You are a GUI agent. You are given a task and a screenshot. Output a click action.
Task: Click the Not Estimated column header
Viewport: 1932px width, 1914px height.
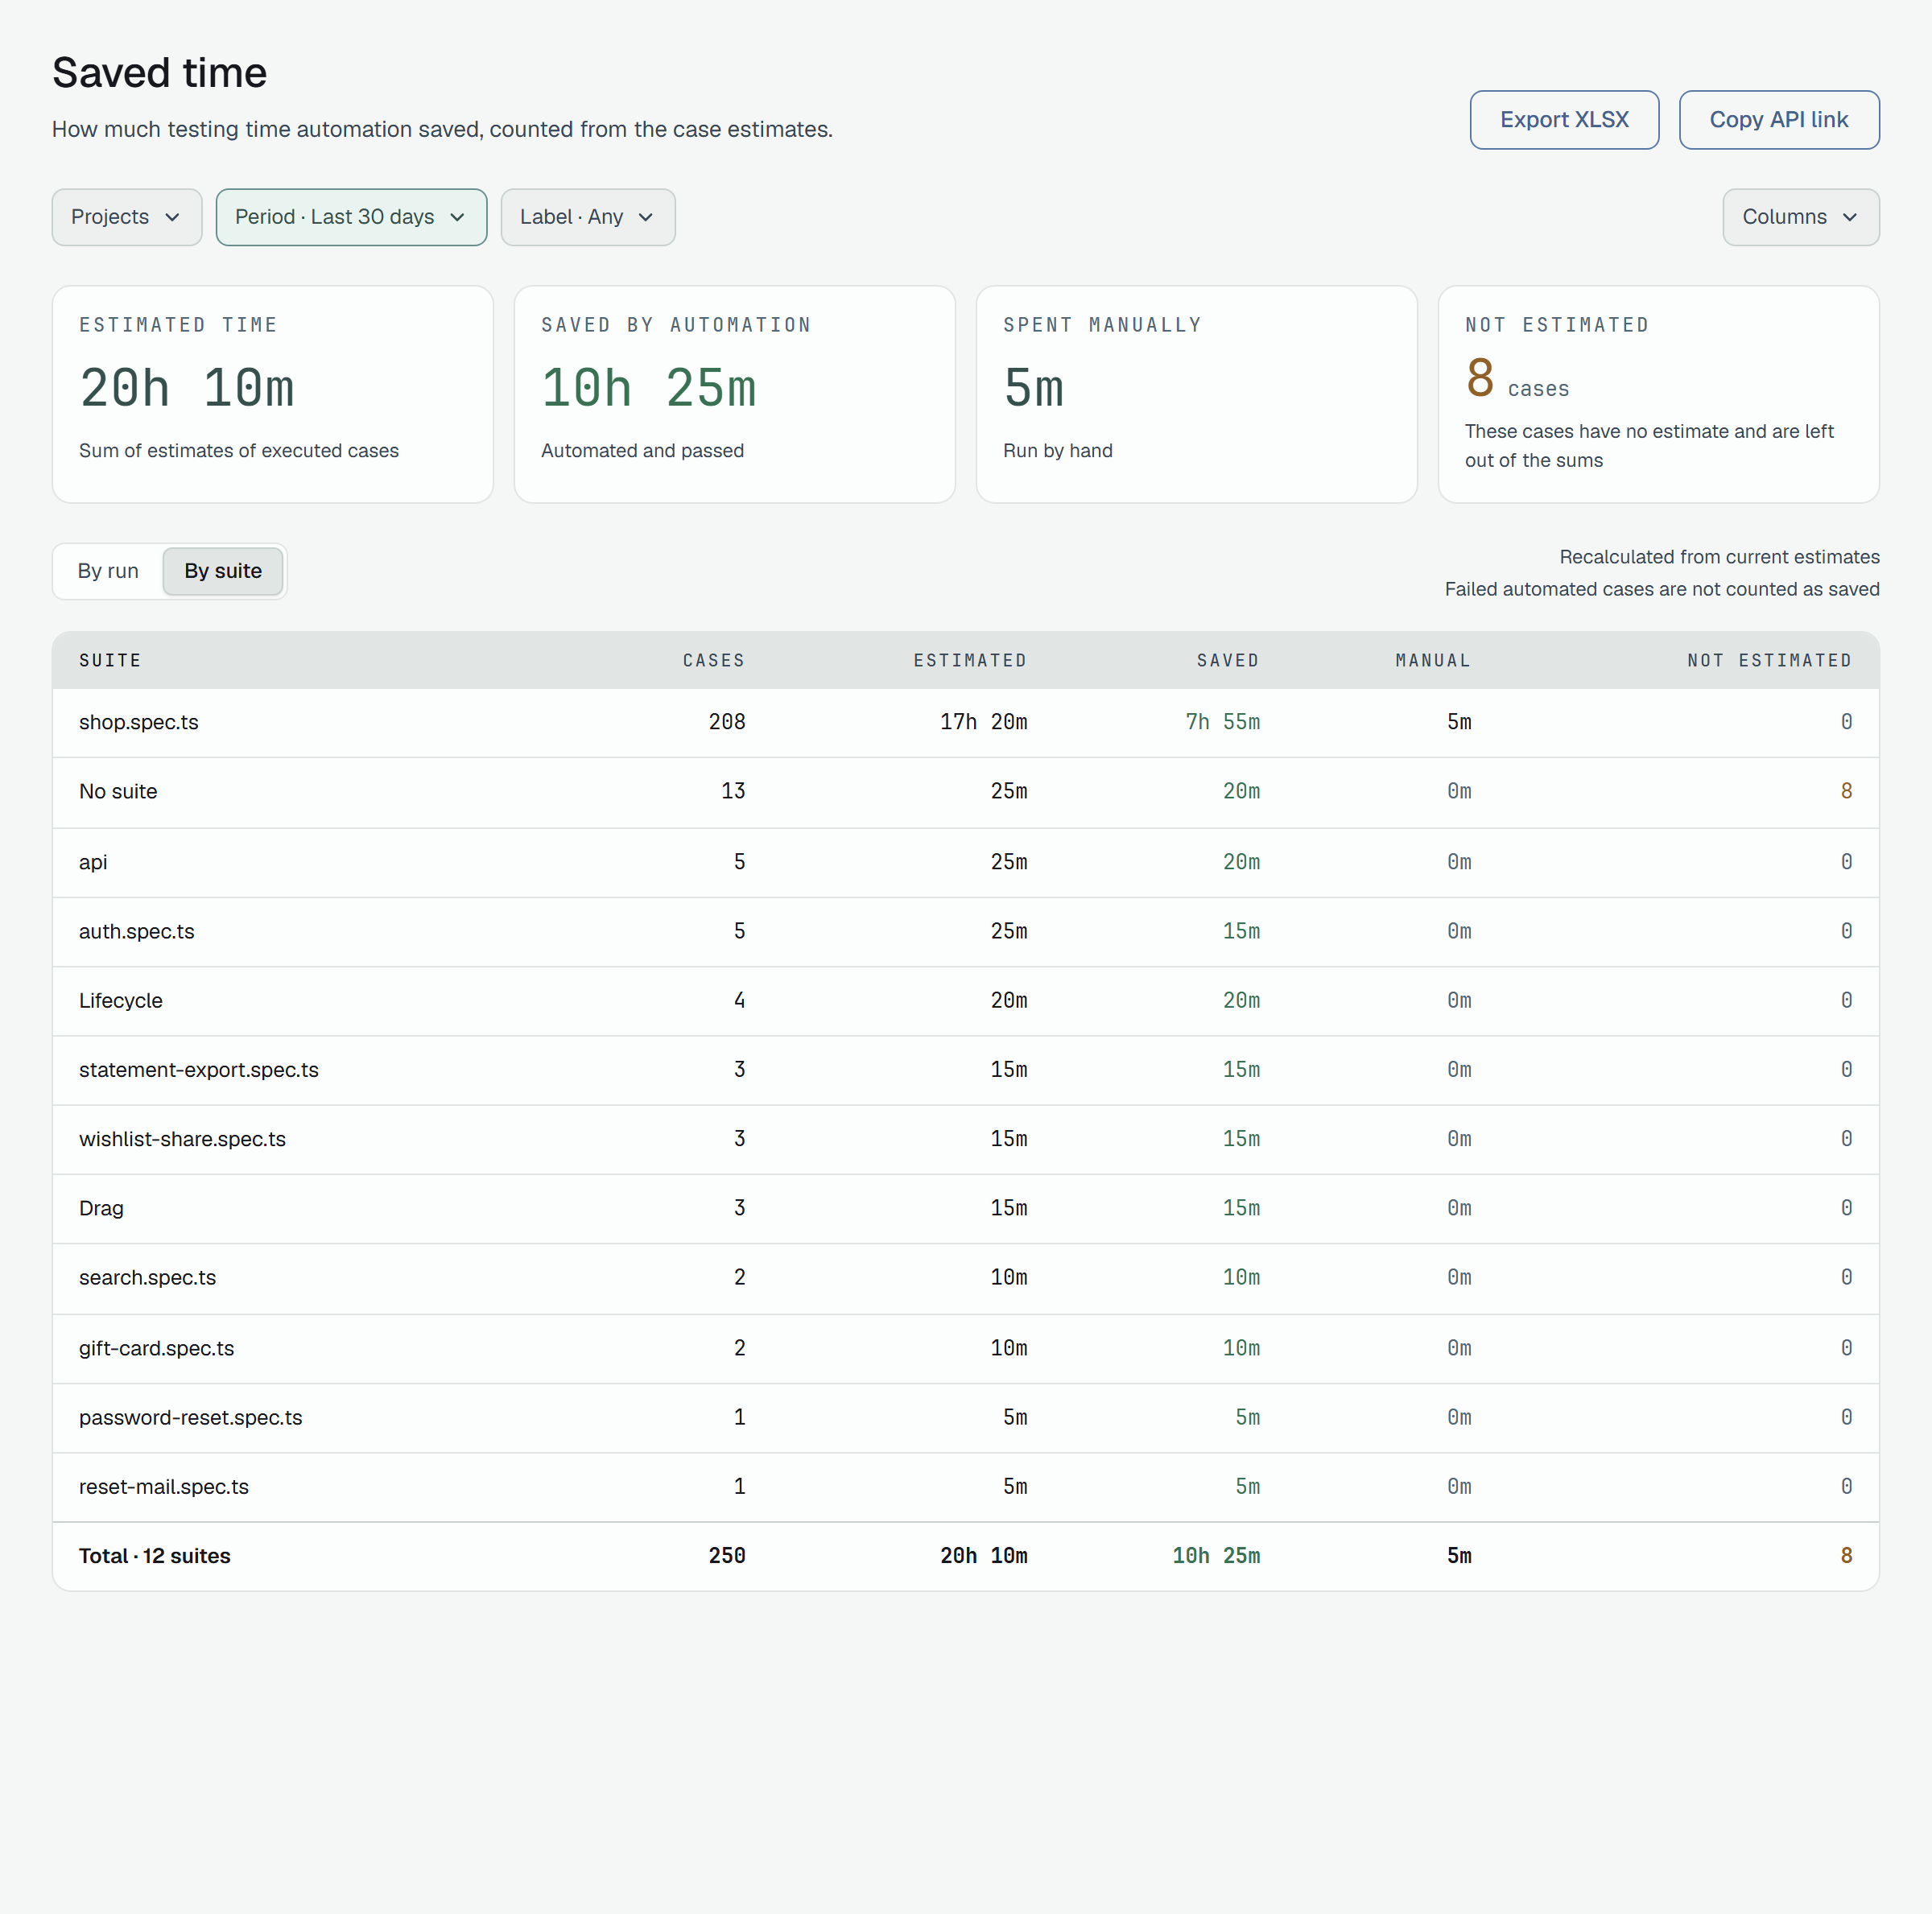[1769, 661]
